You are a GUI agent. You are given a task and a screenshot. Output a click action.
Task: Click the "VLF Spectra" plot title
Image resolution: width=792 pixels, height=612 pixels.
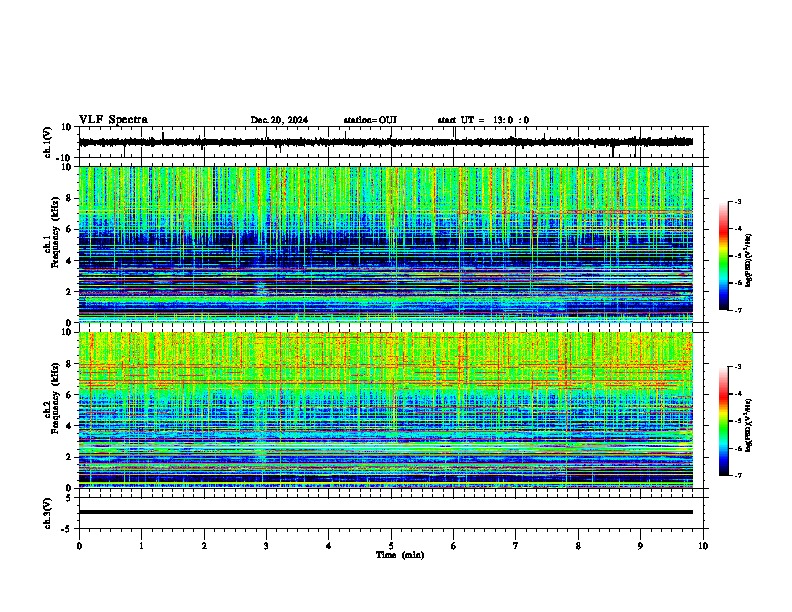[113, 120]
